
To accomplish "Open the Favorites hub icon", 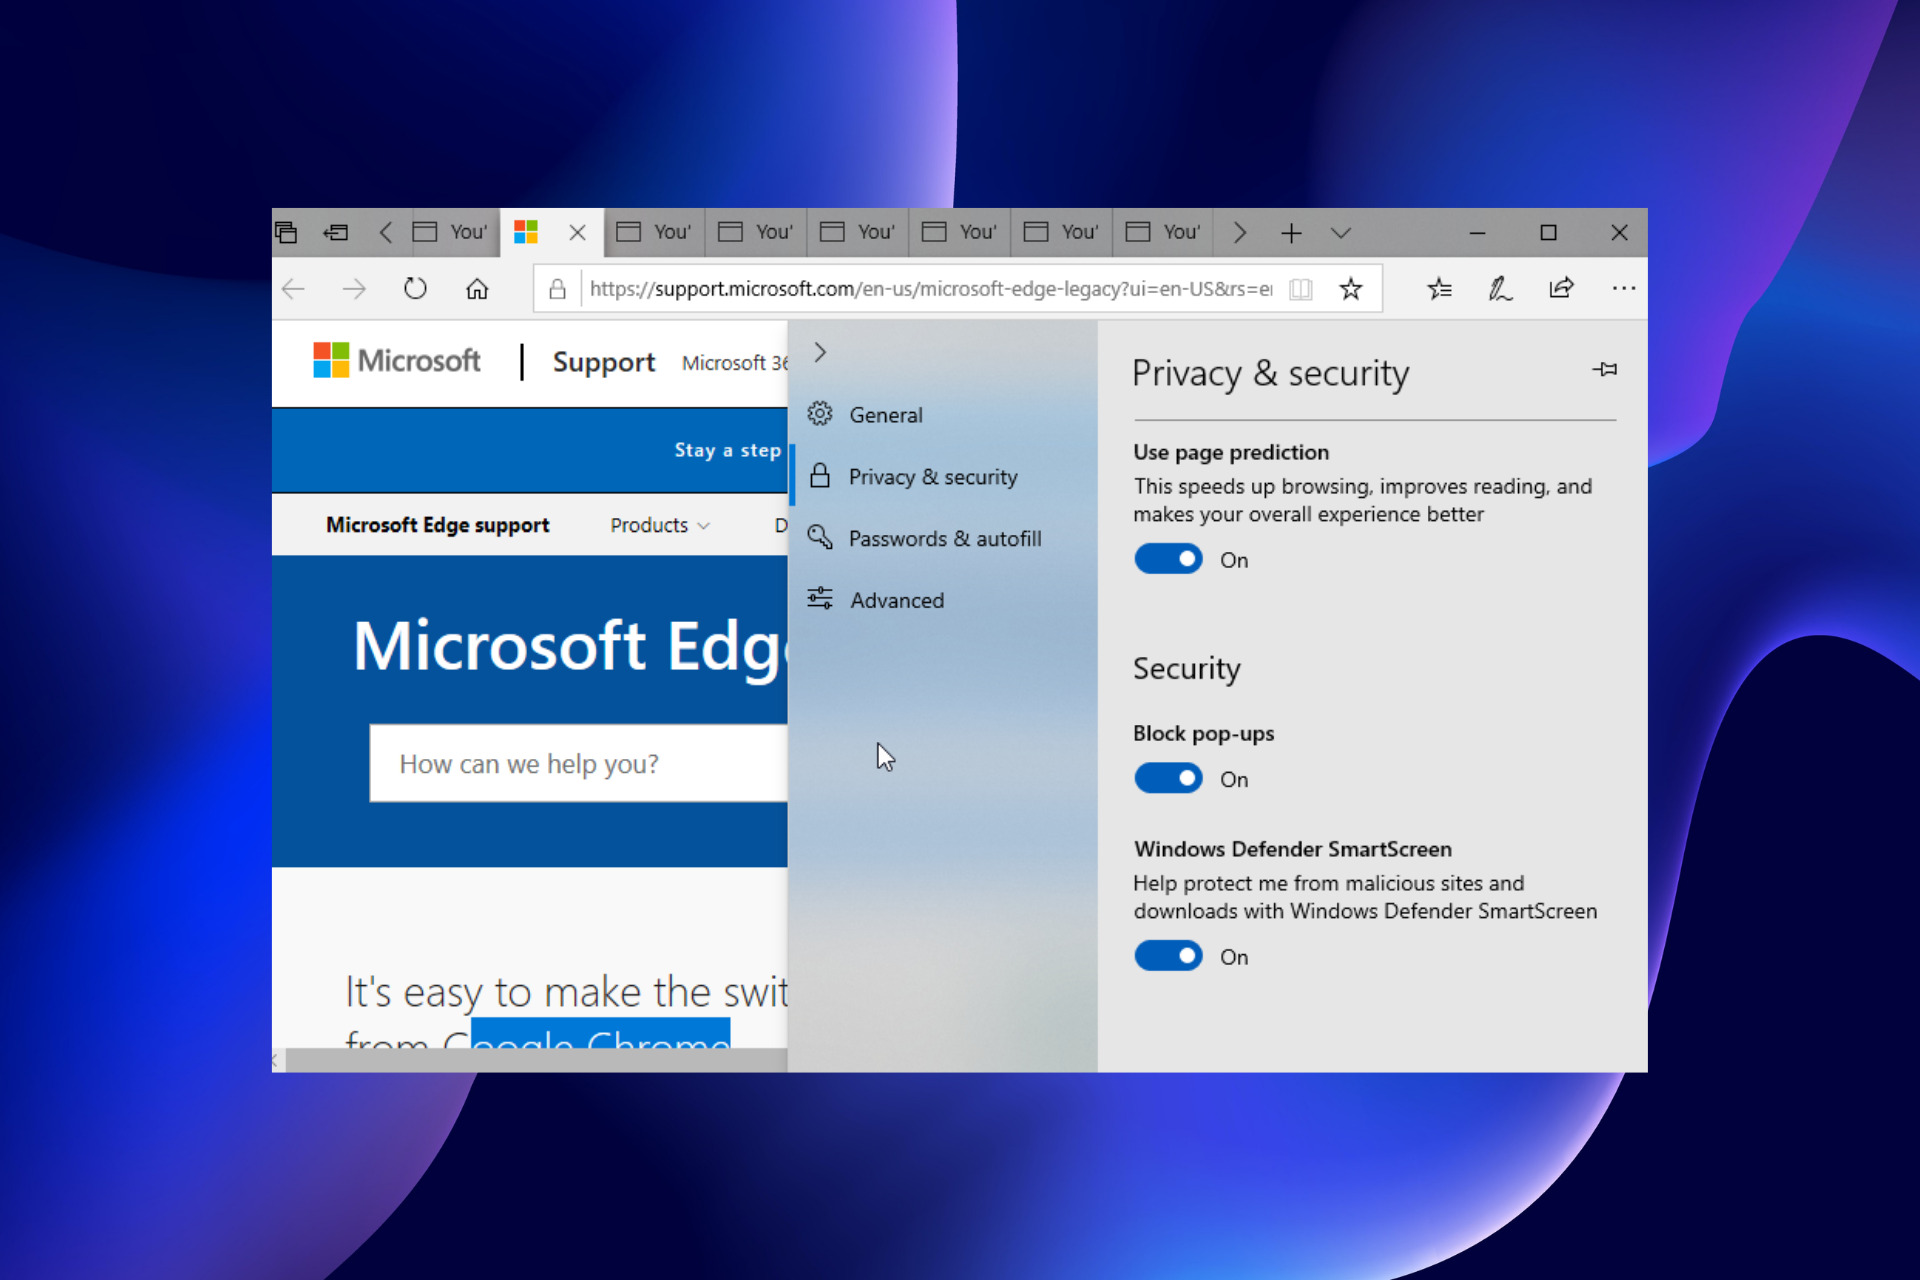I will coord(1439,289).
